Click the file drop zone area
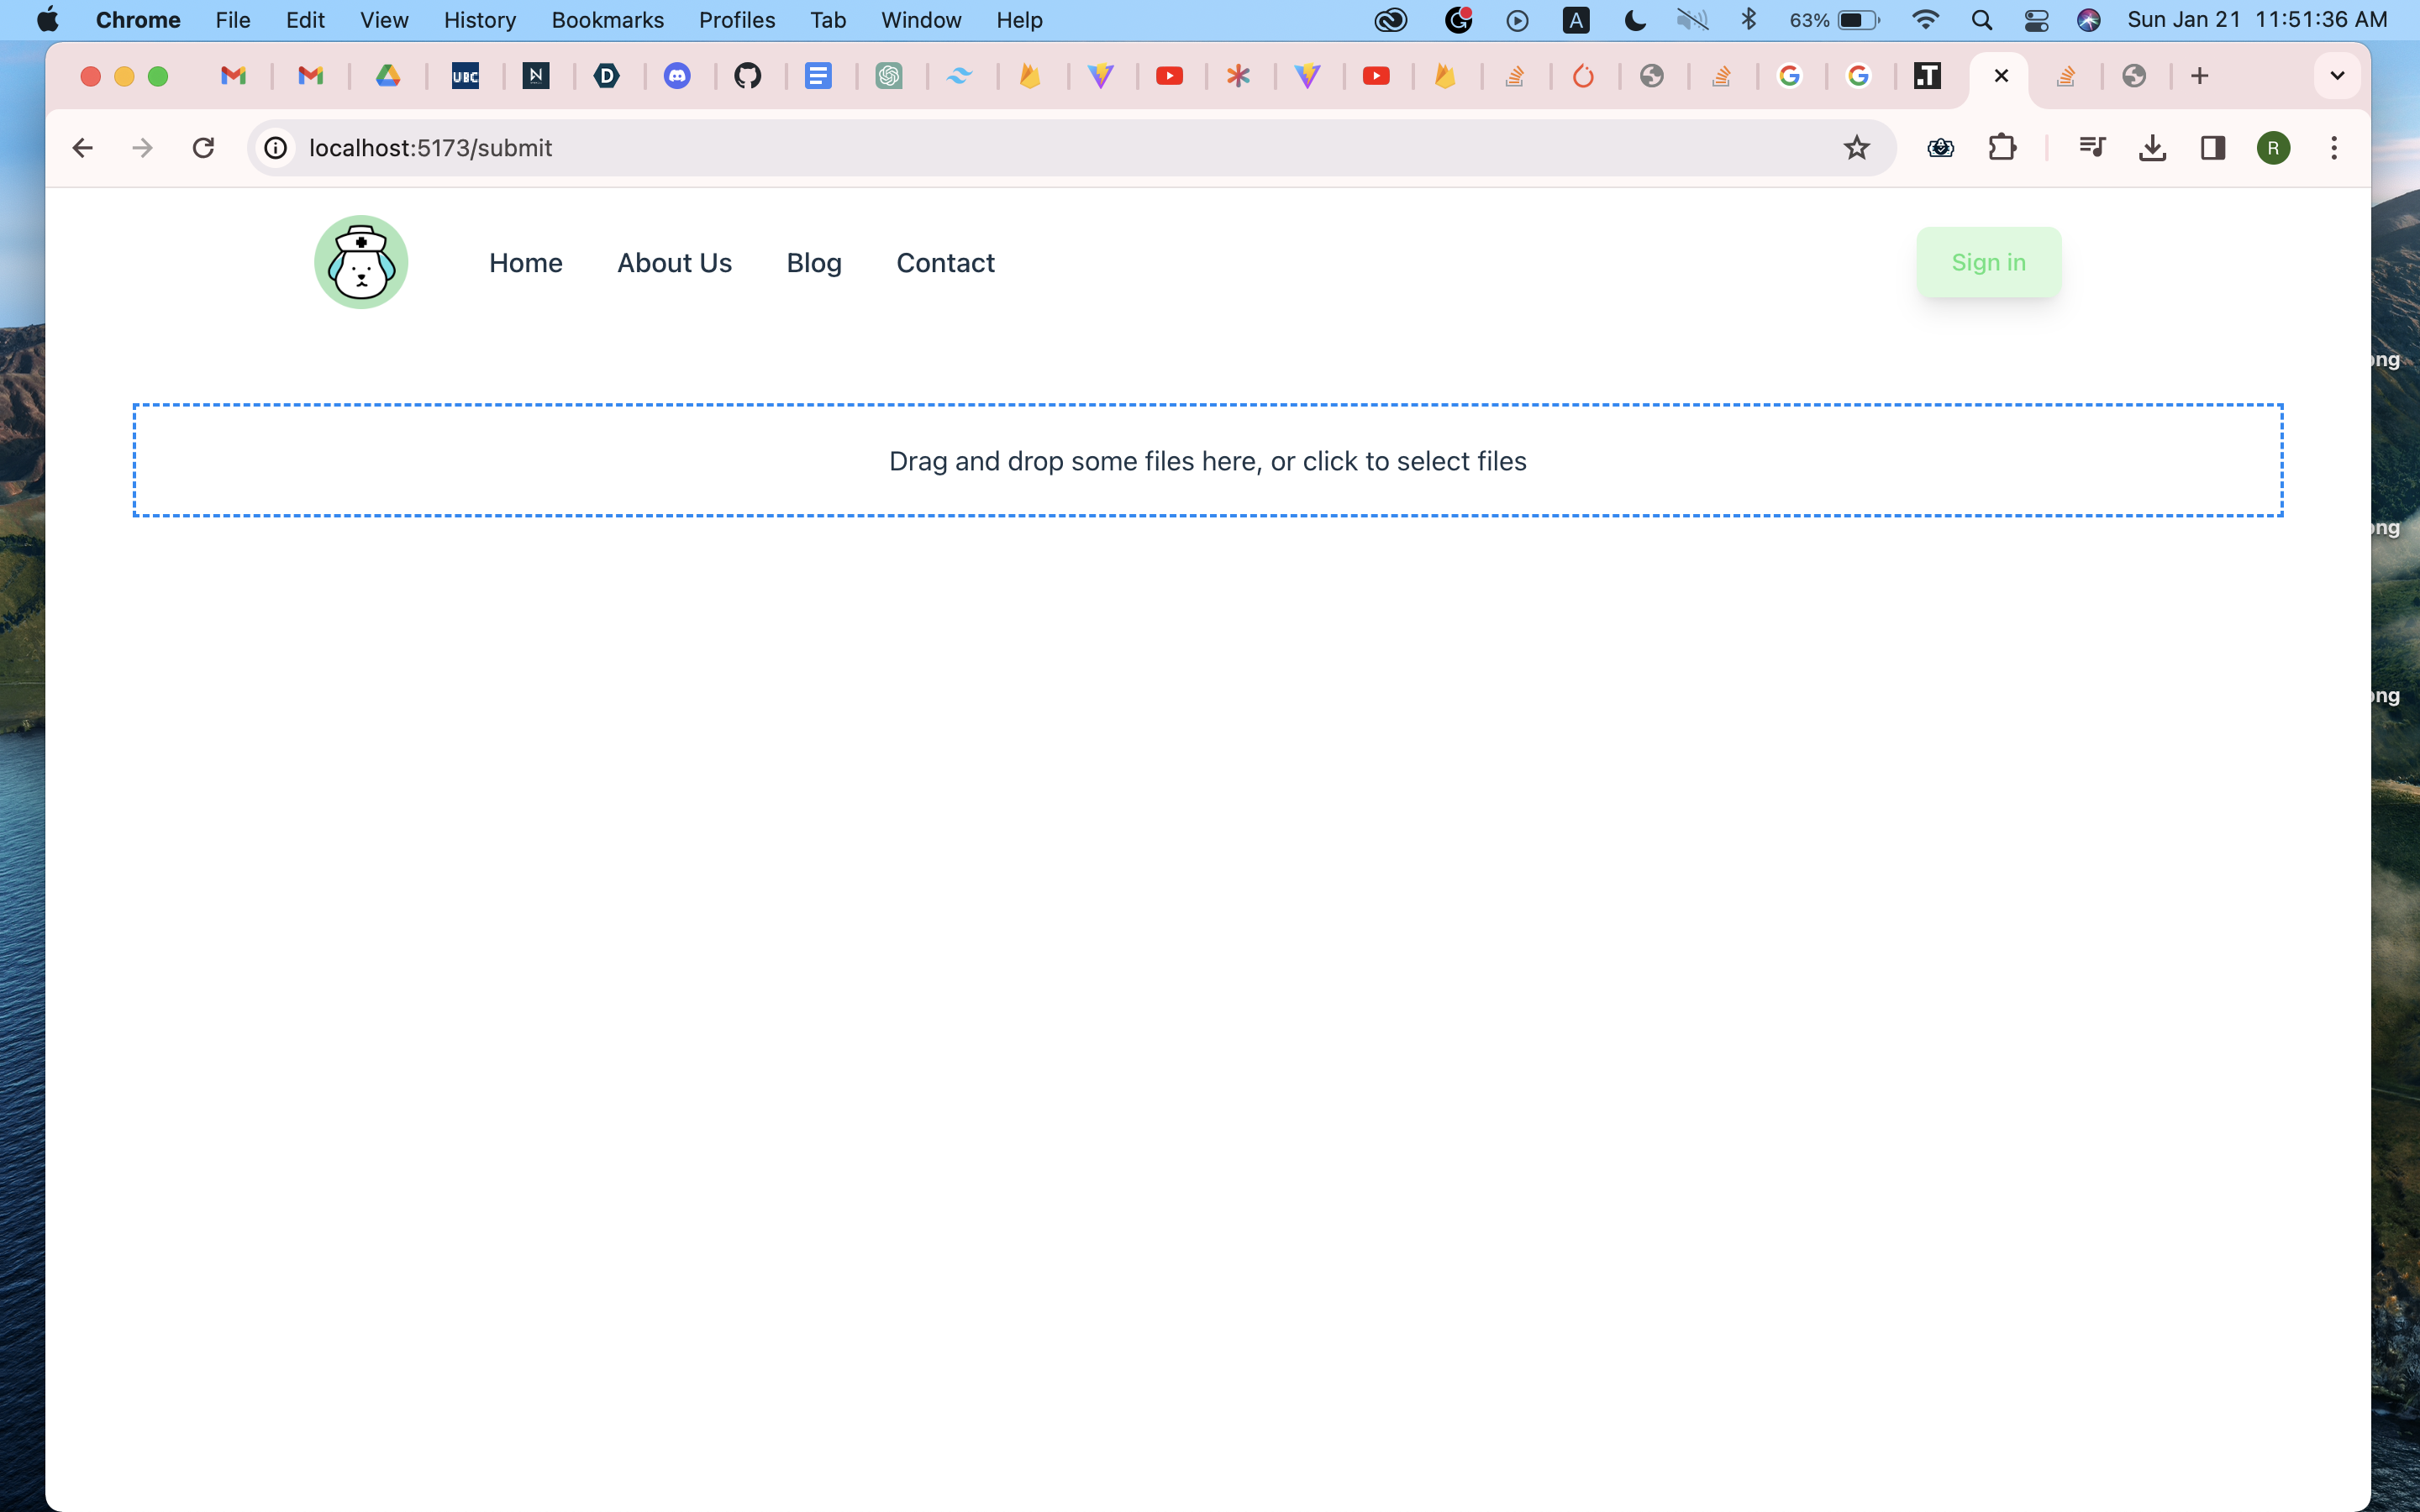Screen dimensions: 2420x1512 [1207, 461]
